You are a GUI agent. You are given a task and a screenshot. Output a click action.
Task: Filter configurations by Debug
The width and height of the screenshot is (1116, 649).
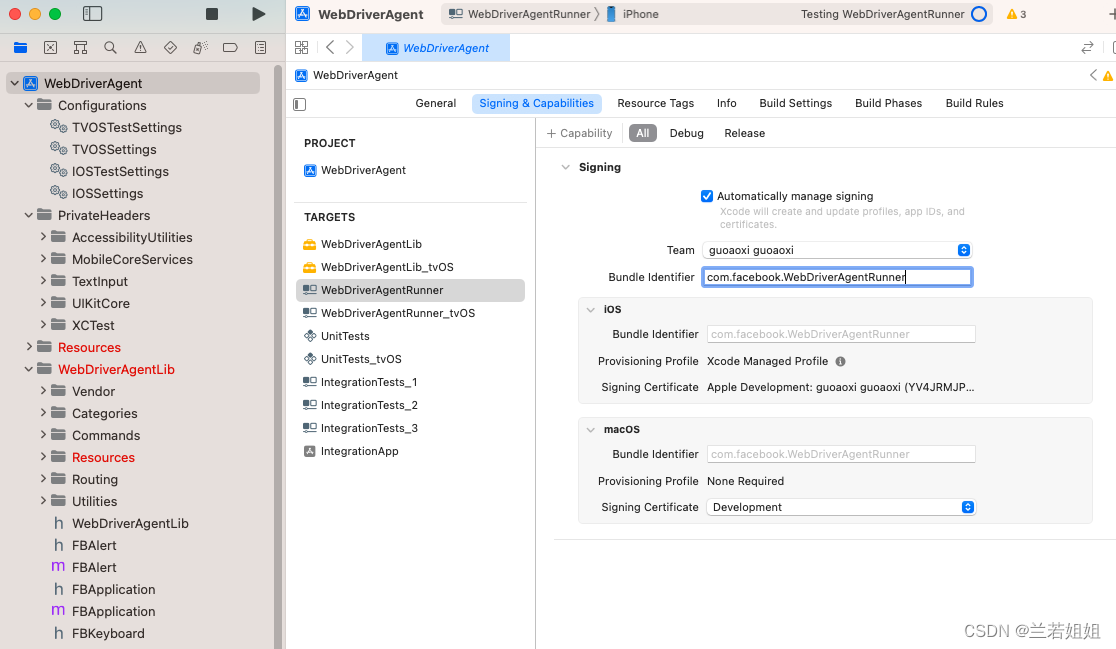point(687,133)
